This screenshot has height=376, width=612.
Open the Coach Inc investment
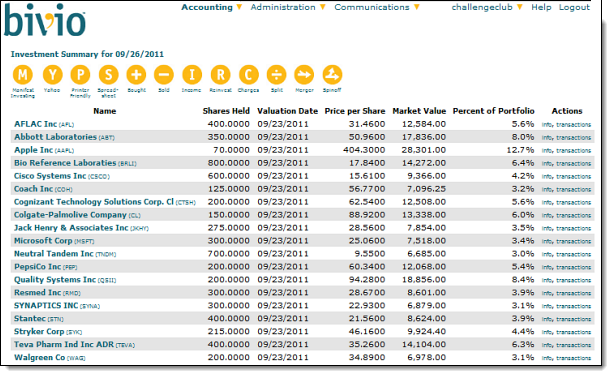[x=34, y=189]
